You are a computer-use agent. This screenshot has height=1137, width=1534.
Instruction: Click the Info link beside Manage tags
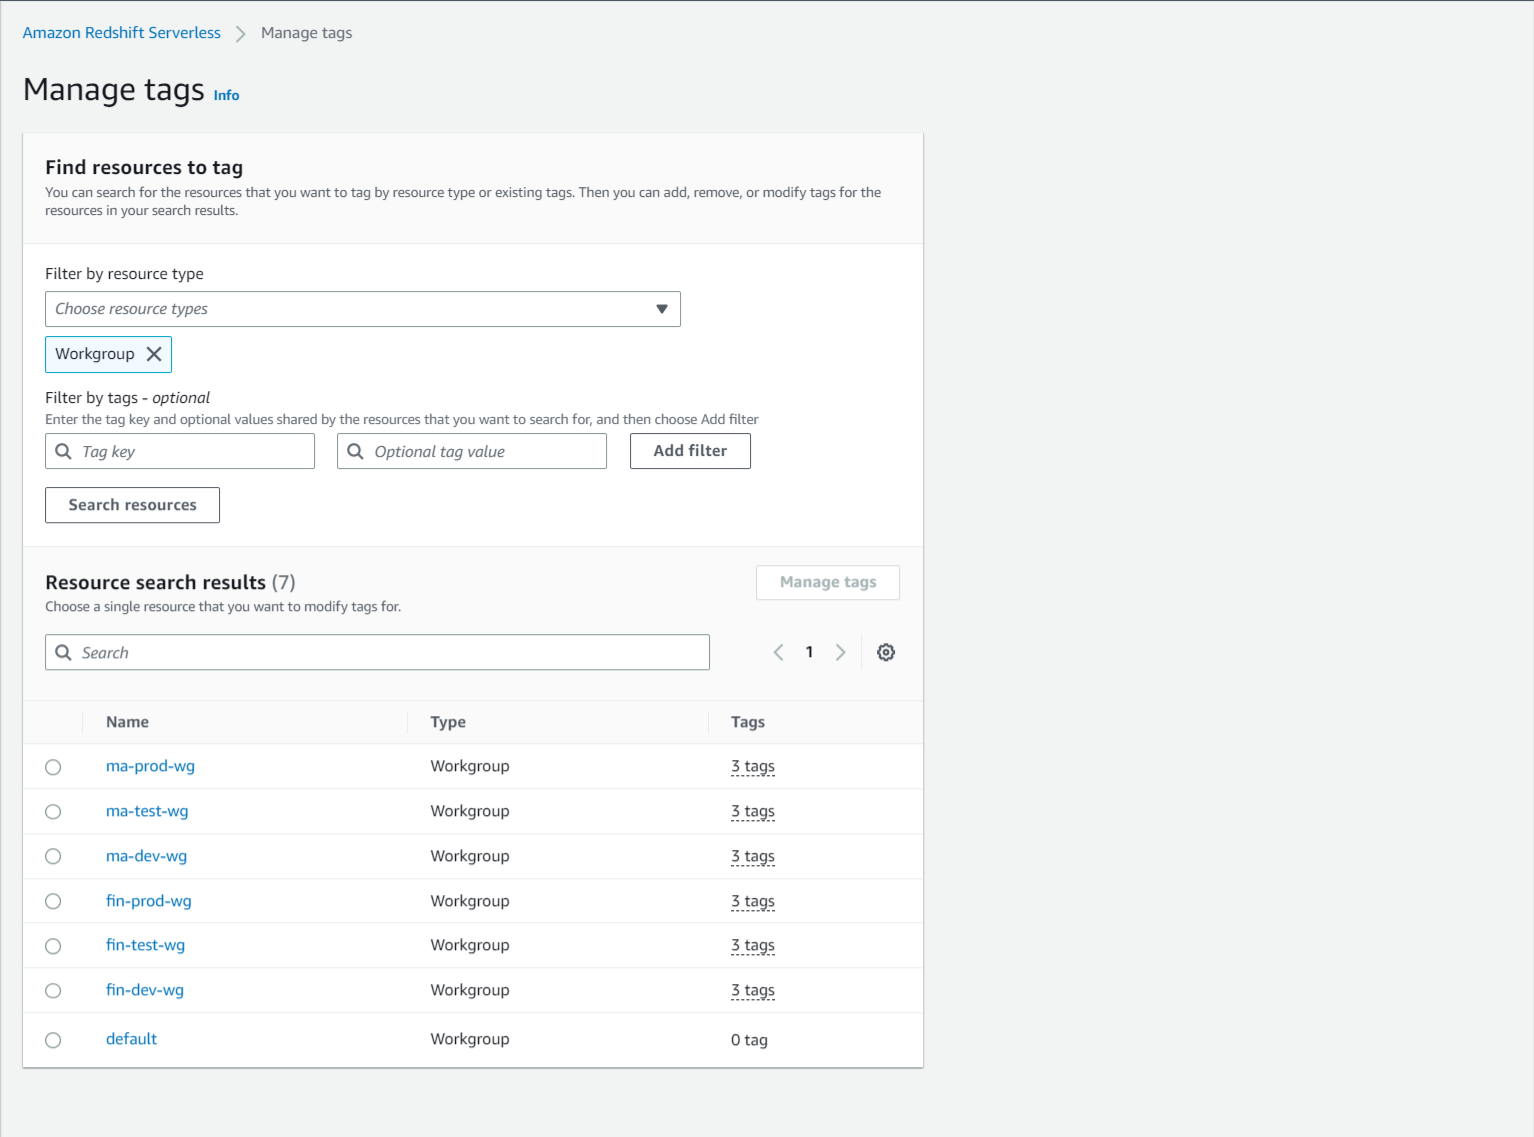tap(226, 96)
